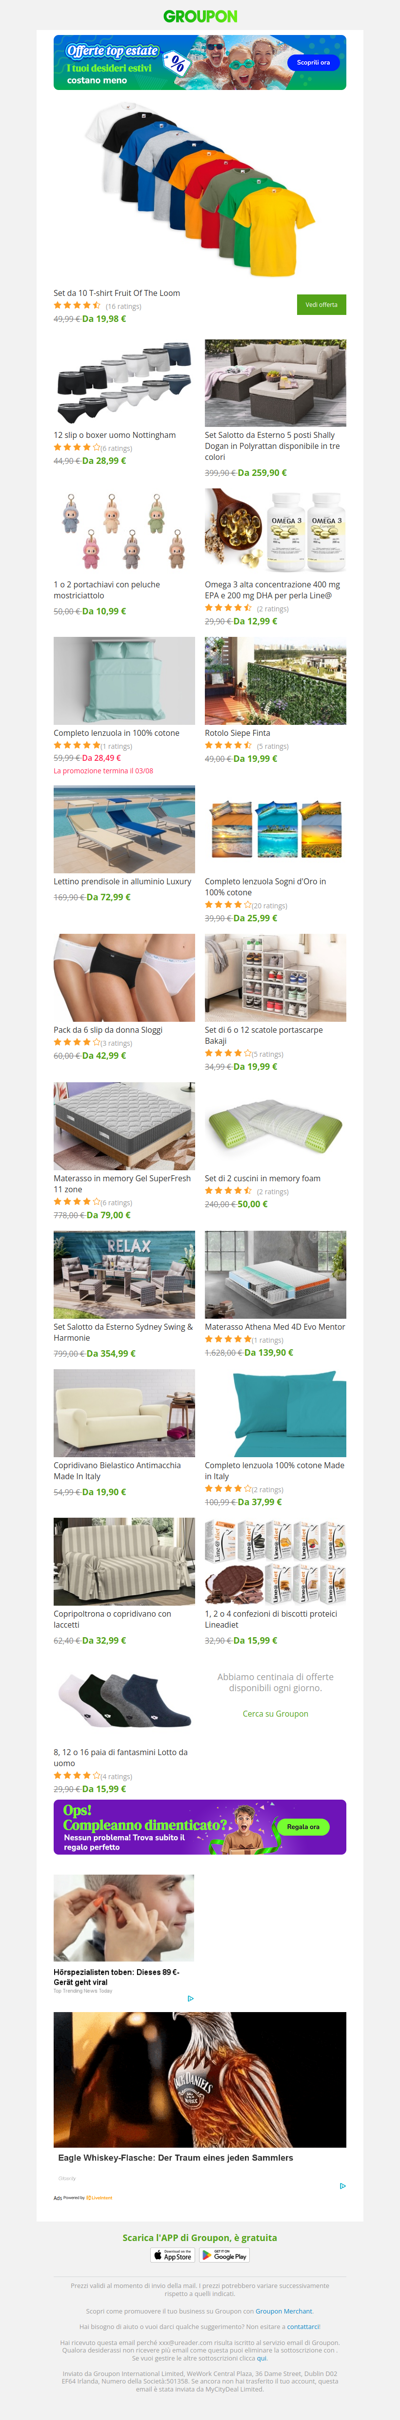Click the Scopri ora banner button
Viewport: 400px width, 2420px height.
(x=313, y=62)
